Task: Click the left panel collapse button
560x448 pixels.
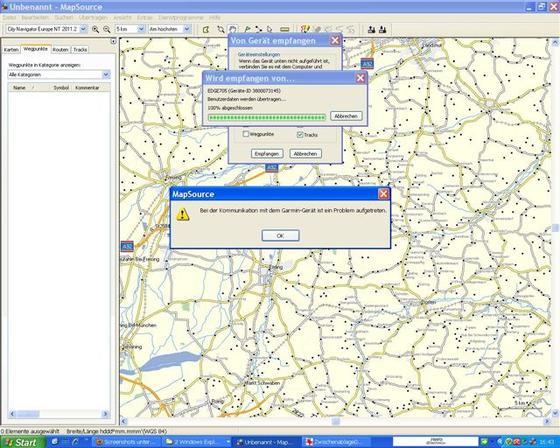Action: tap(113, 41)
